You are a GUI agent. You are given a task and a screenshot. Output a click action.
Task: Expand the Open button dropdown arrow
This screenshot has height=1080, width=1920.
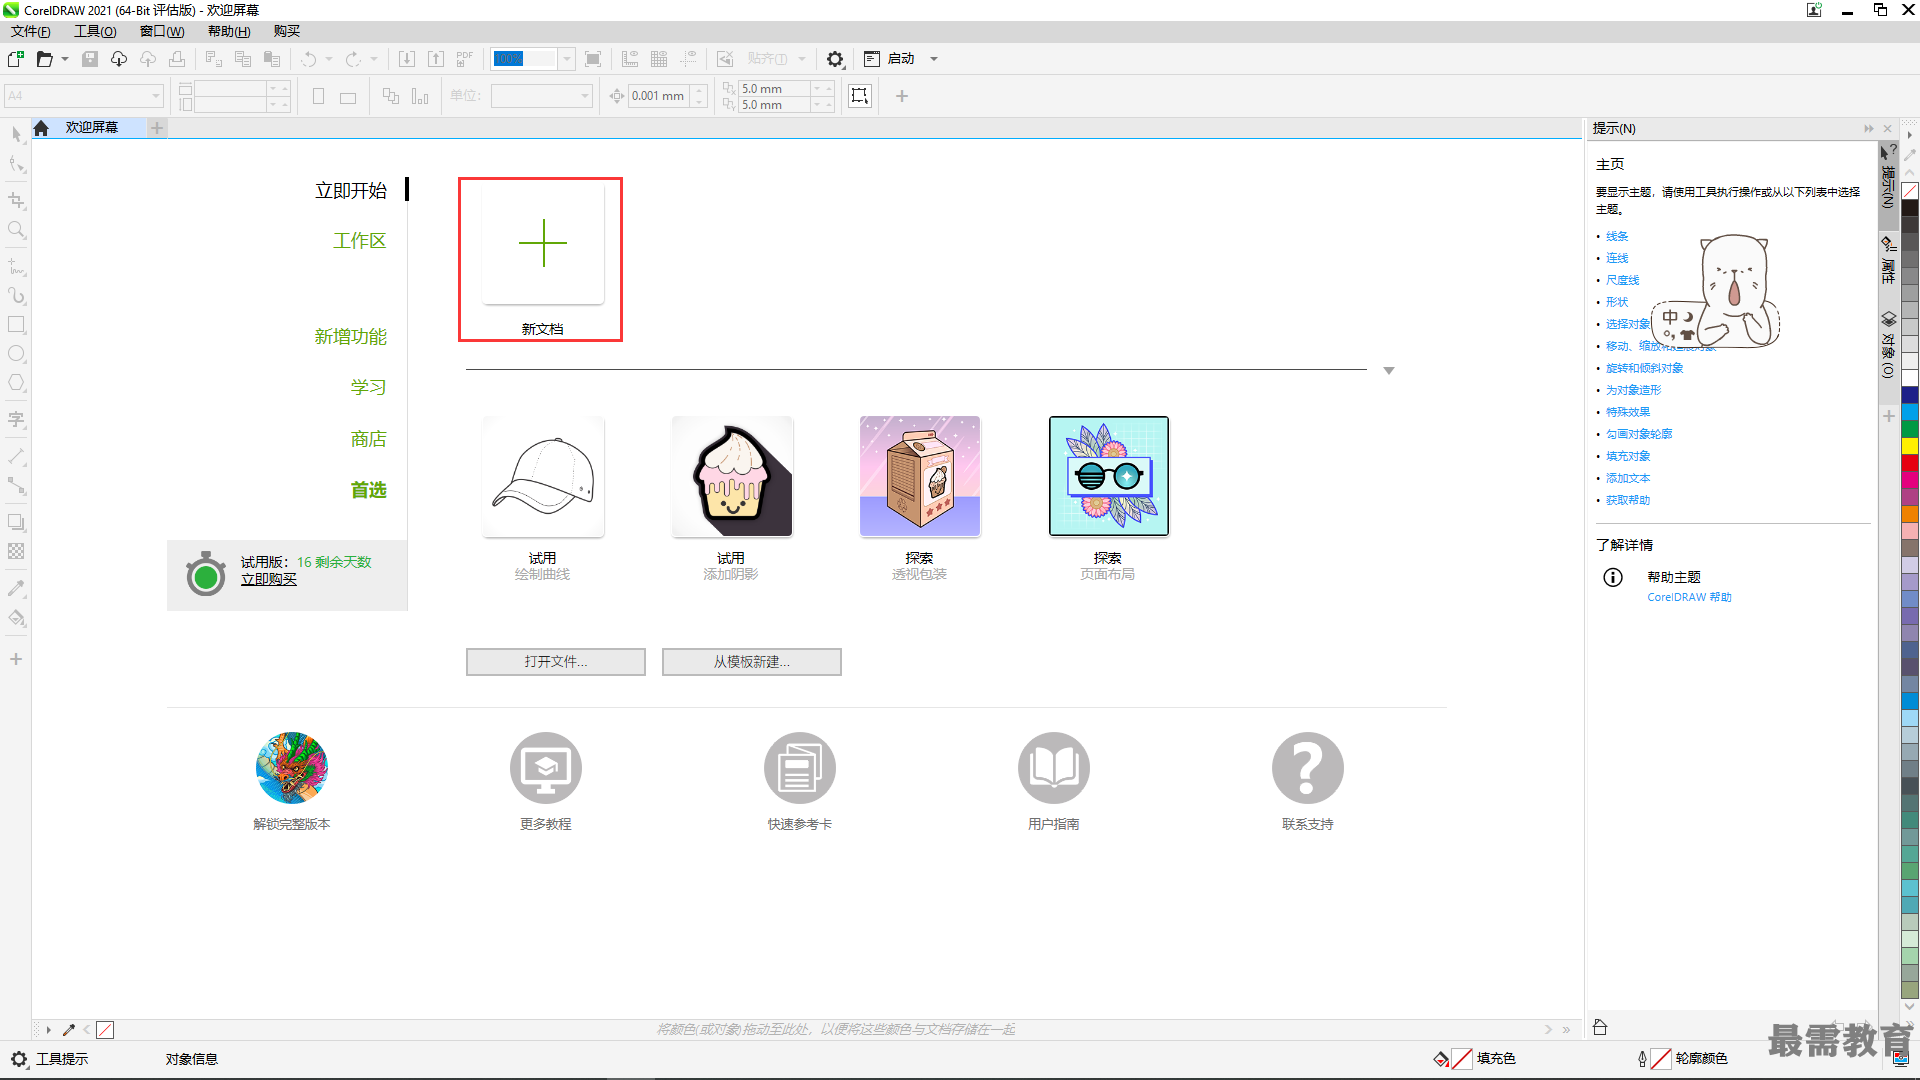click(65, 59)
